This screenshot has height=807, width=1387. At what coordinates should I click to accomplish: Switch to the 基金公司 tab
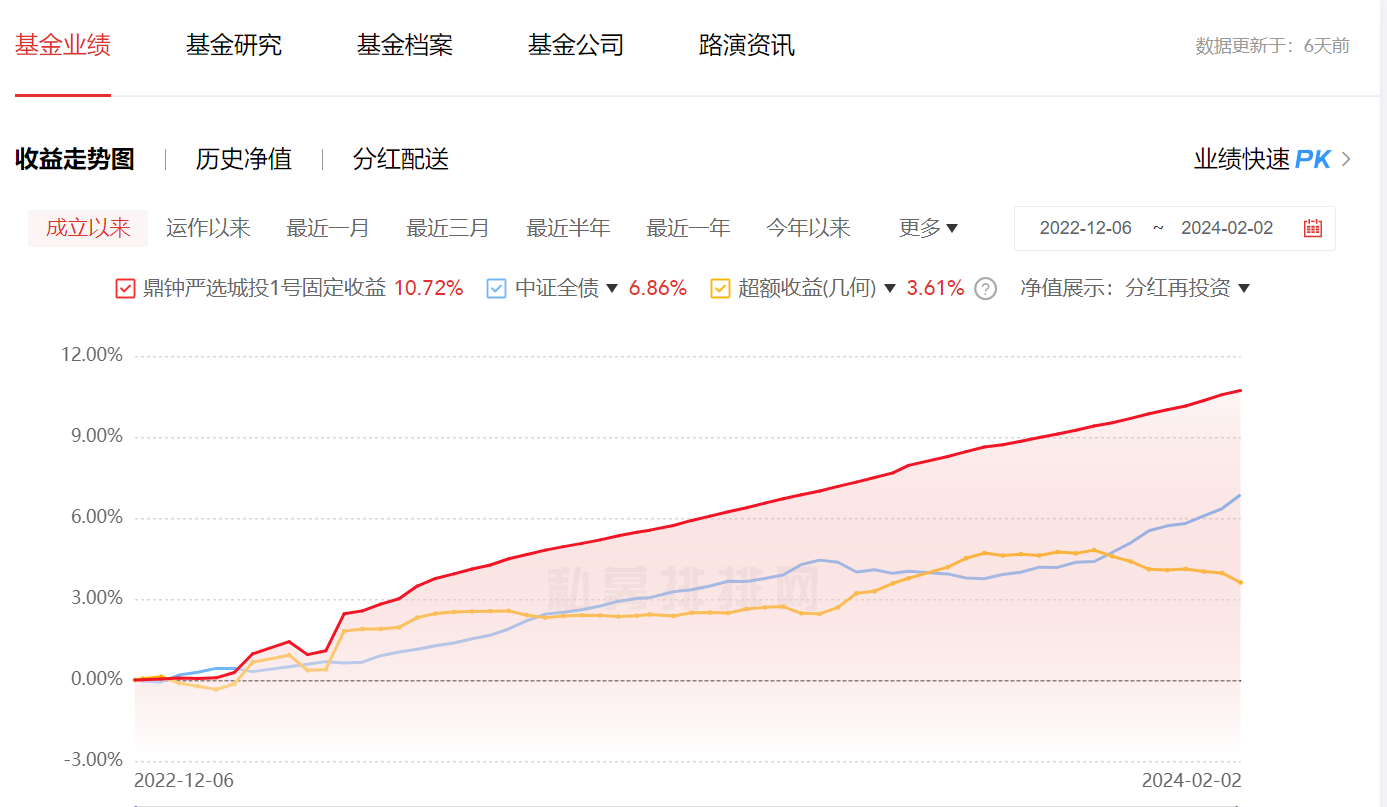tap(576, 45)
